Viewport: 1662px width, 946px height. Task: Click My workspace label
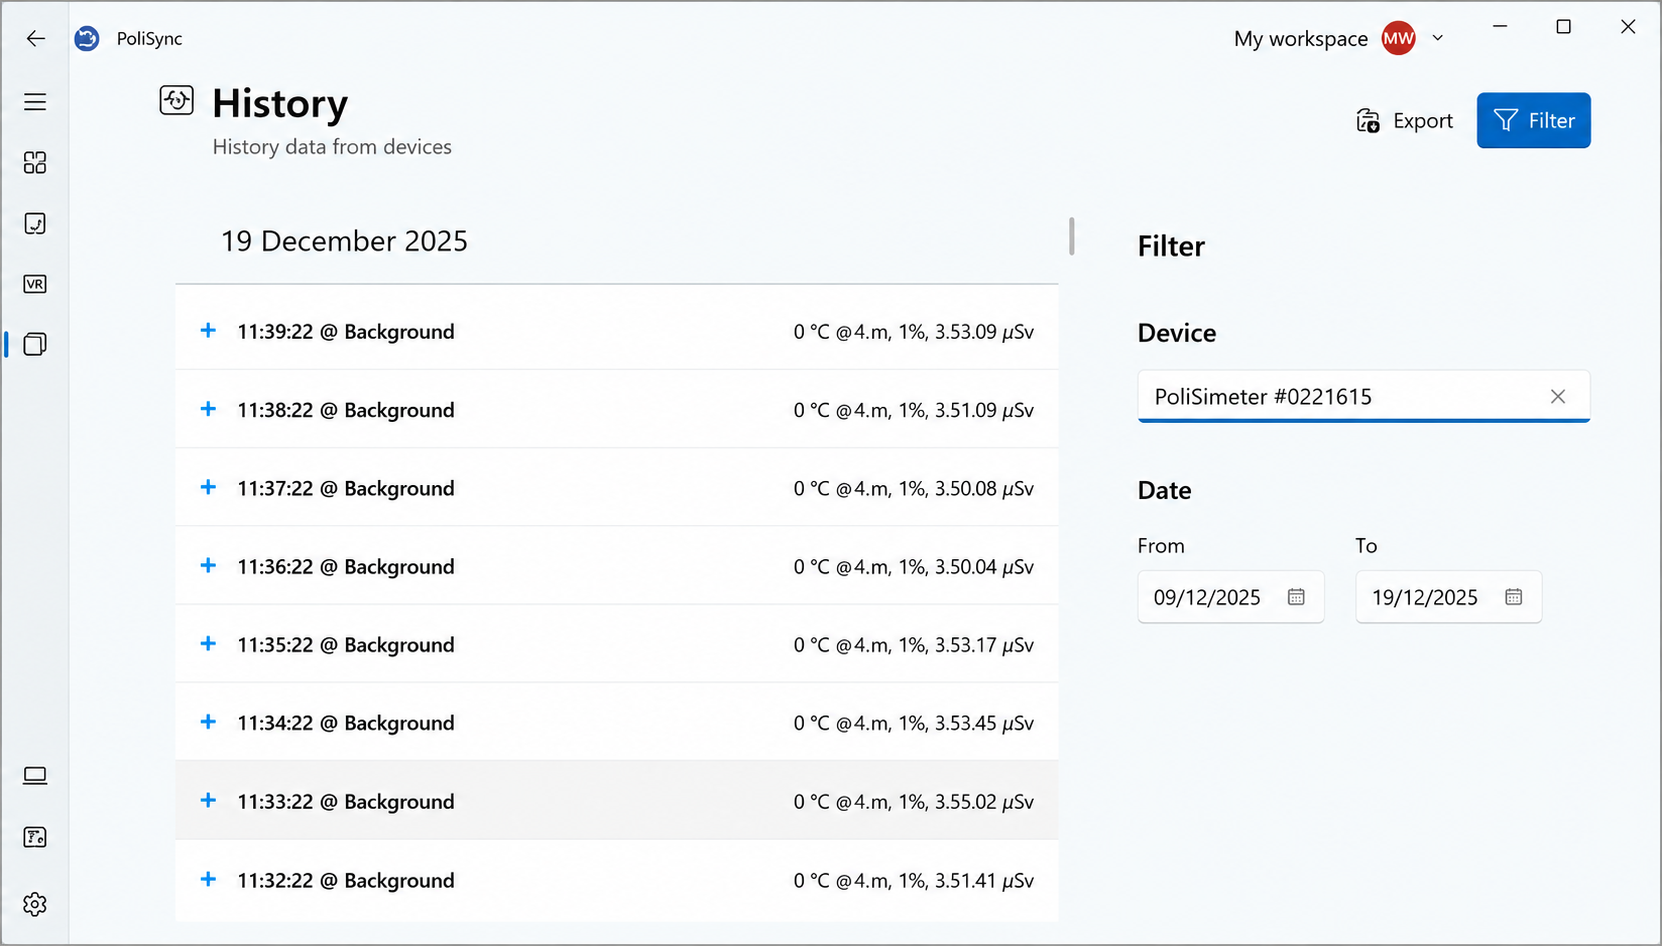coord(1300,39)
